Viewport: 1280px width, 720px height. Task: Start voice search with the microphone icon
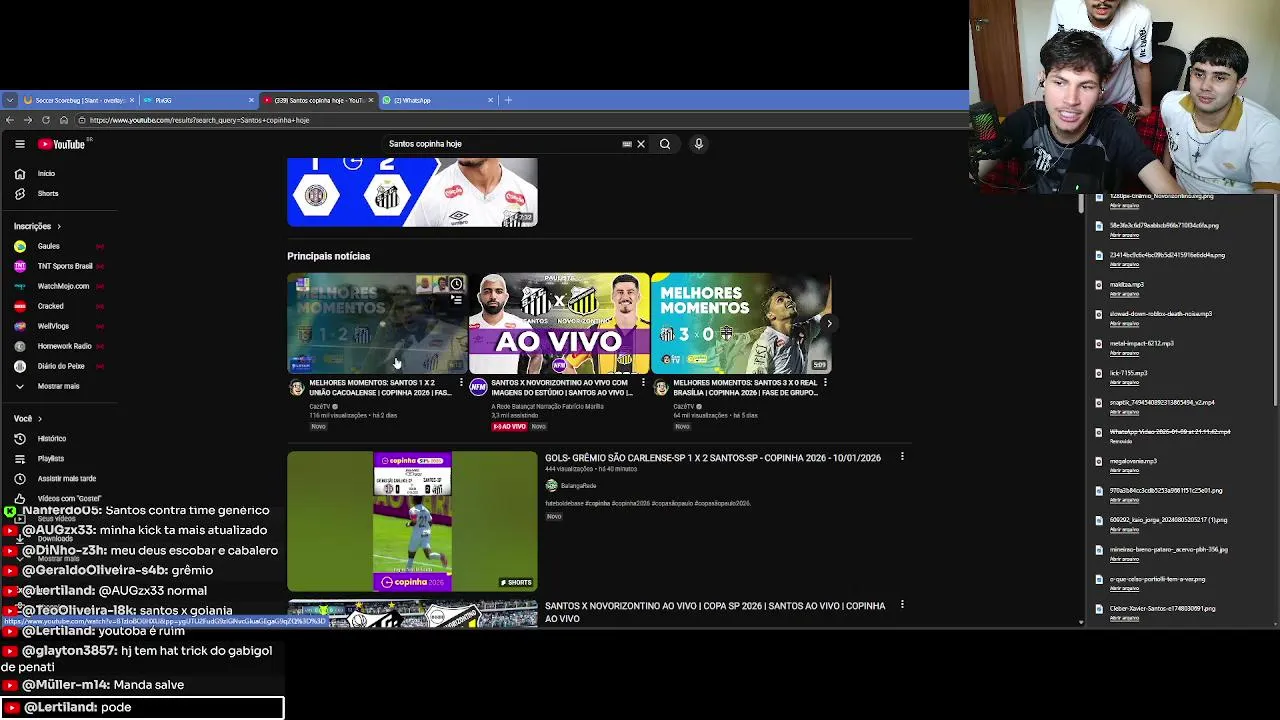tap(699, 144)
